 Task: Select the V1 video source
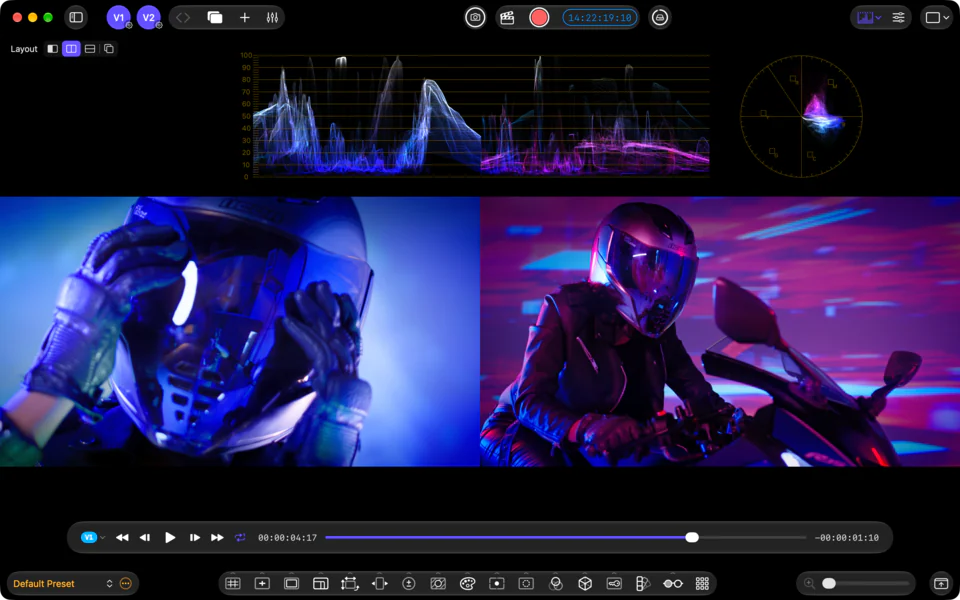click(119, 17)
